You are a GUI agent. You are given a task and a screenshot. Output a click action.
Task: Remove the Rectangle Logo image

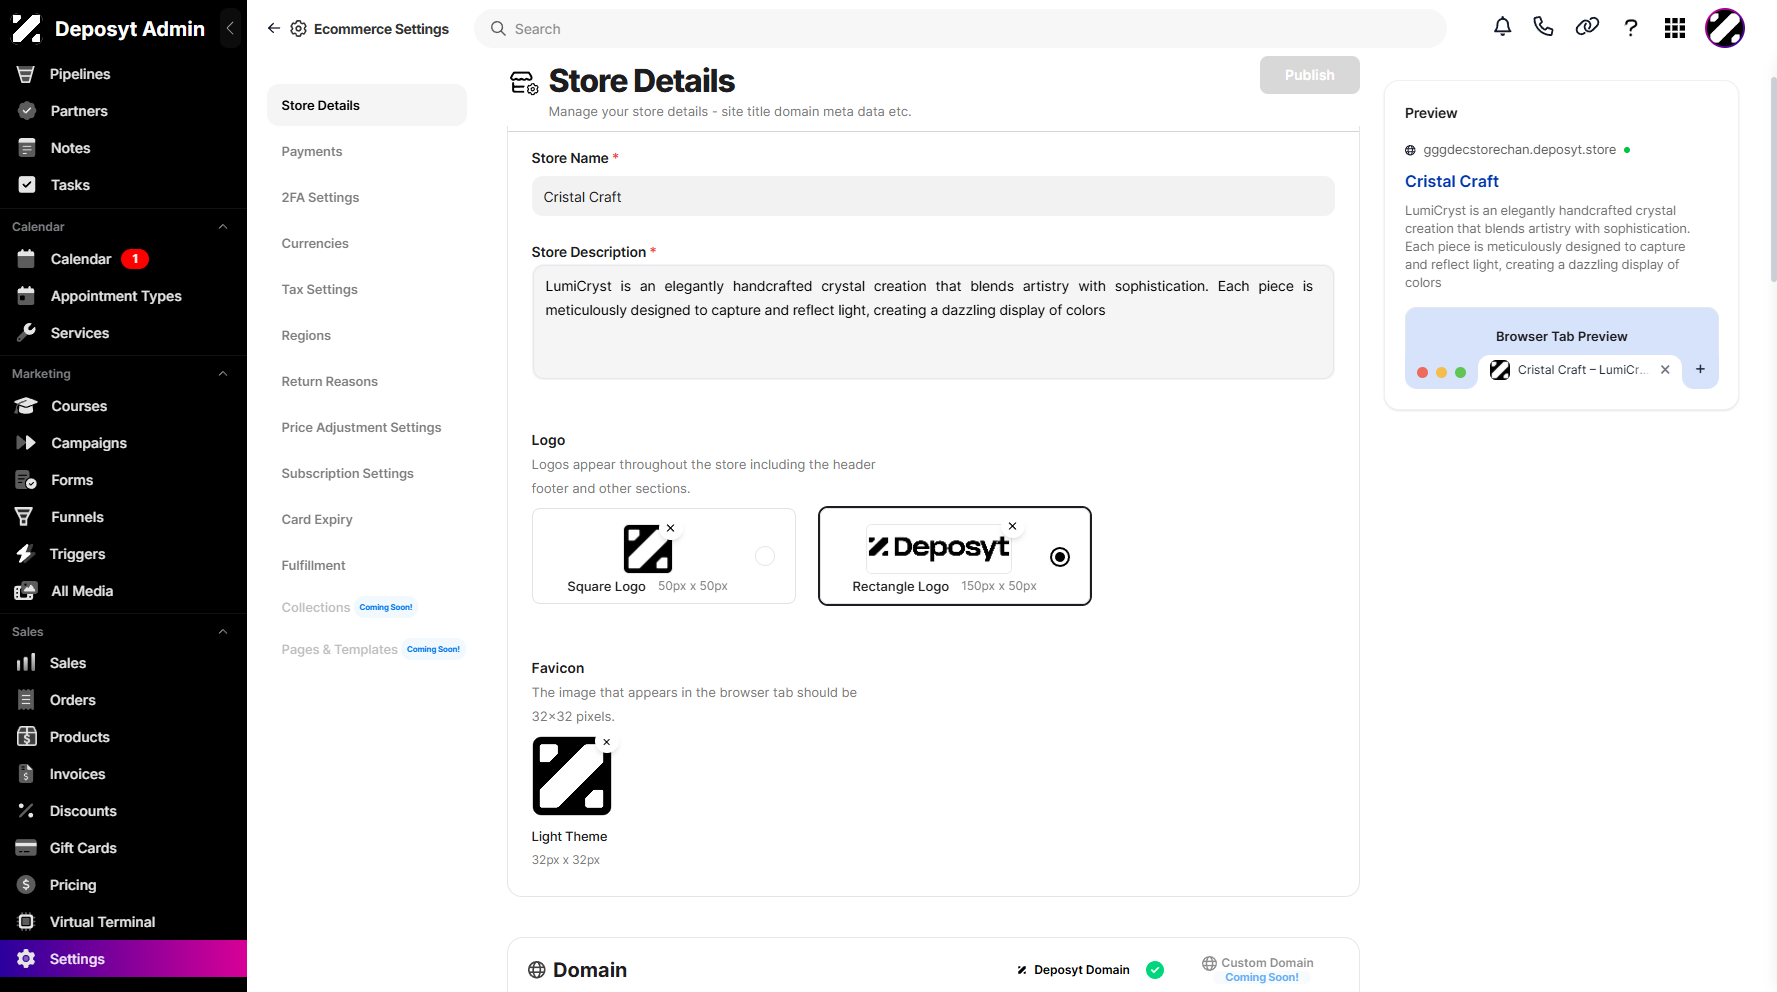point(1013,526)
